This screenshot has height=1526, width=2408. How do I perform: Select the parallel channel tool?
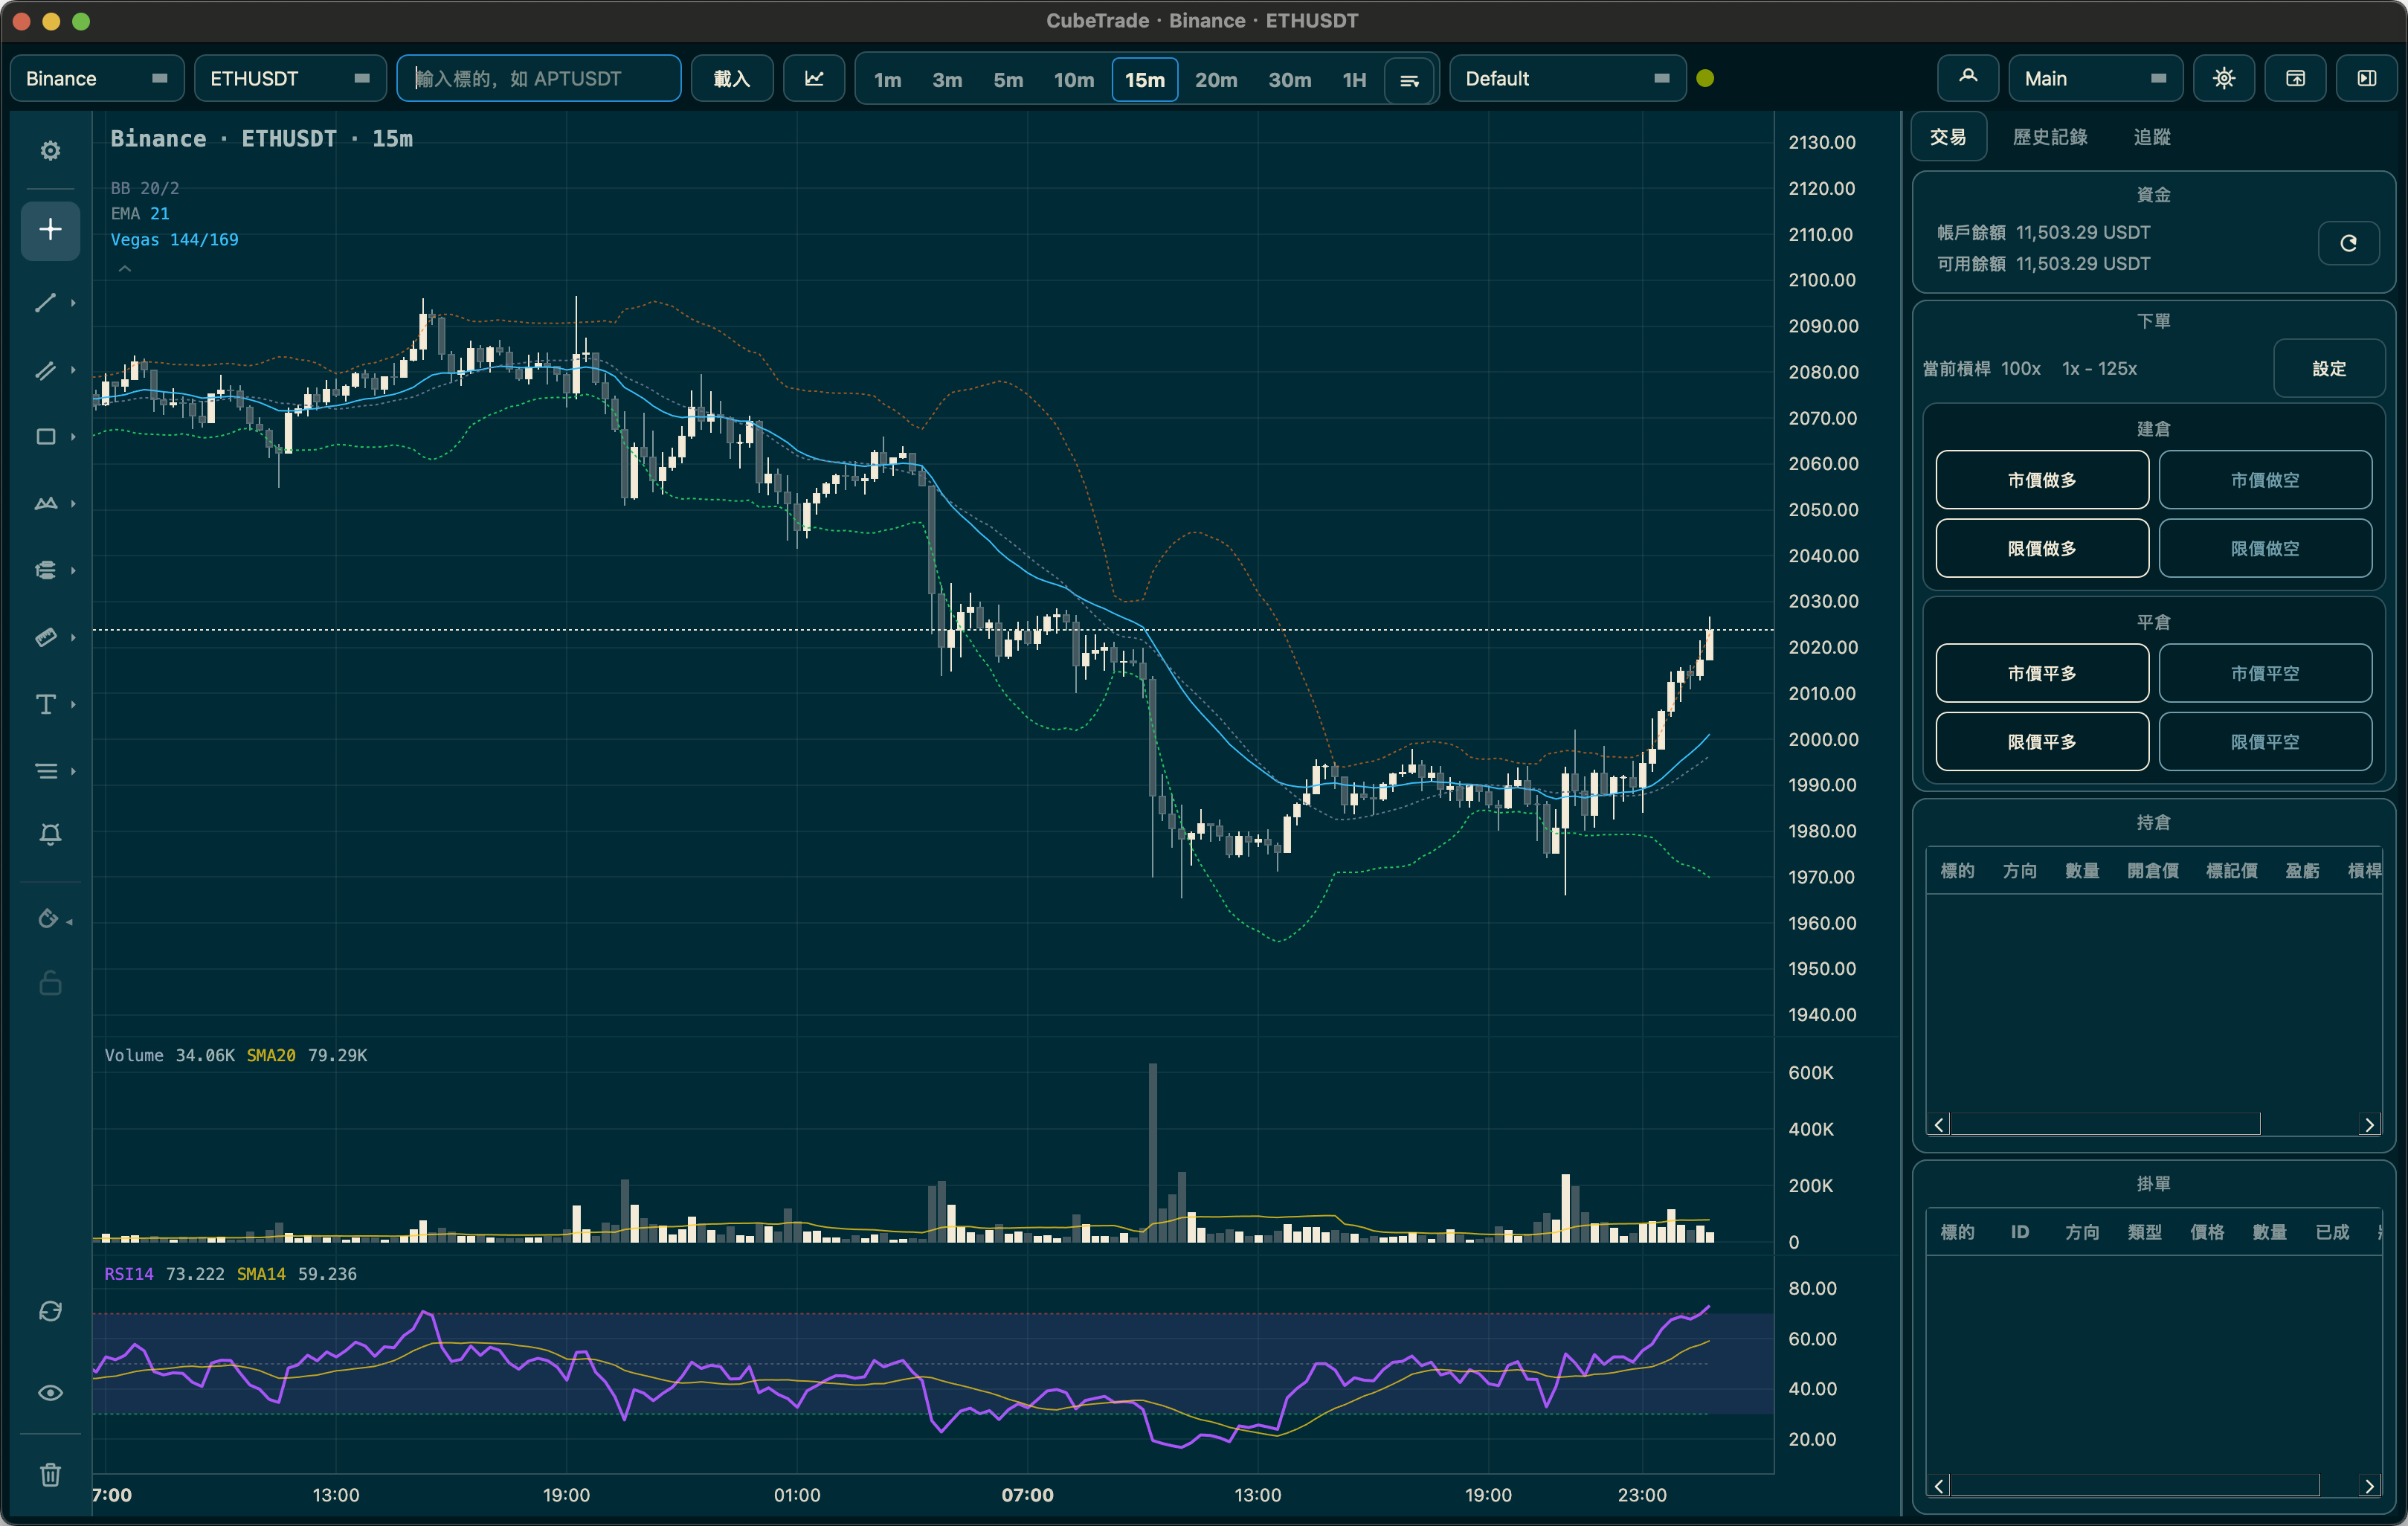[45, 370]
